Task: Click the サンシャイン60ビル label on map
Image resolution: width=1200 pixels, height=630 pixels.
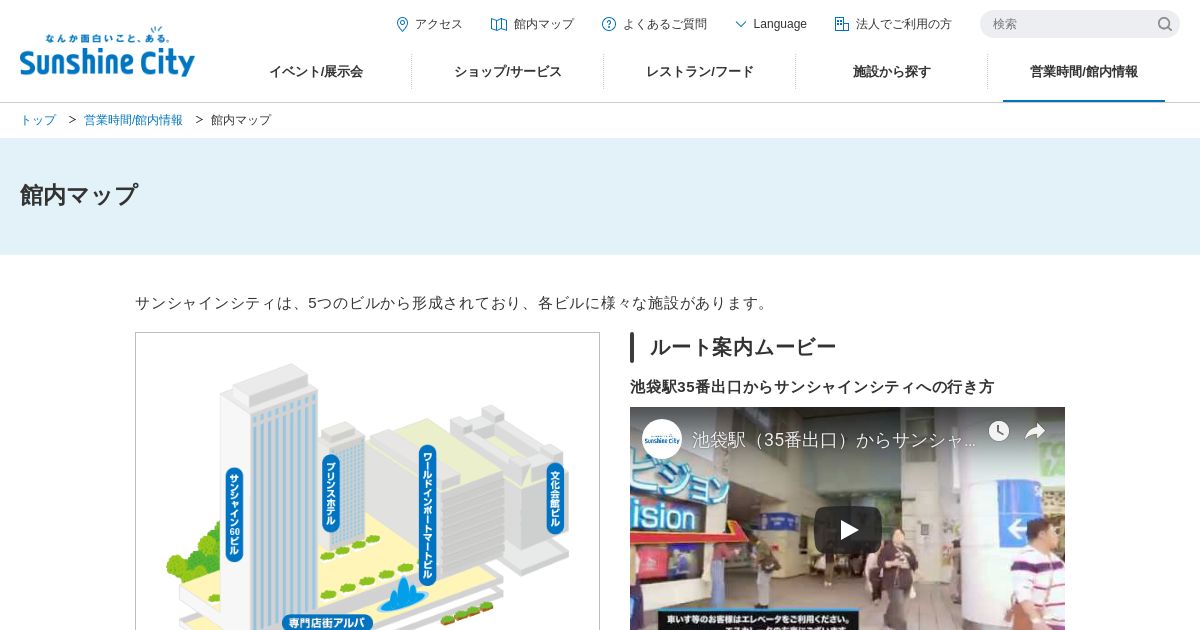Action: pyautogui.click(x=234, y=515)
